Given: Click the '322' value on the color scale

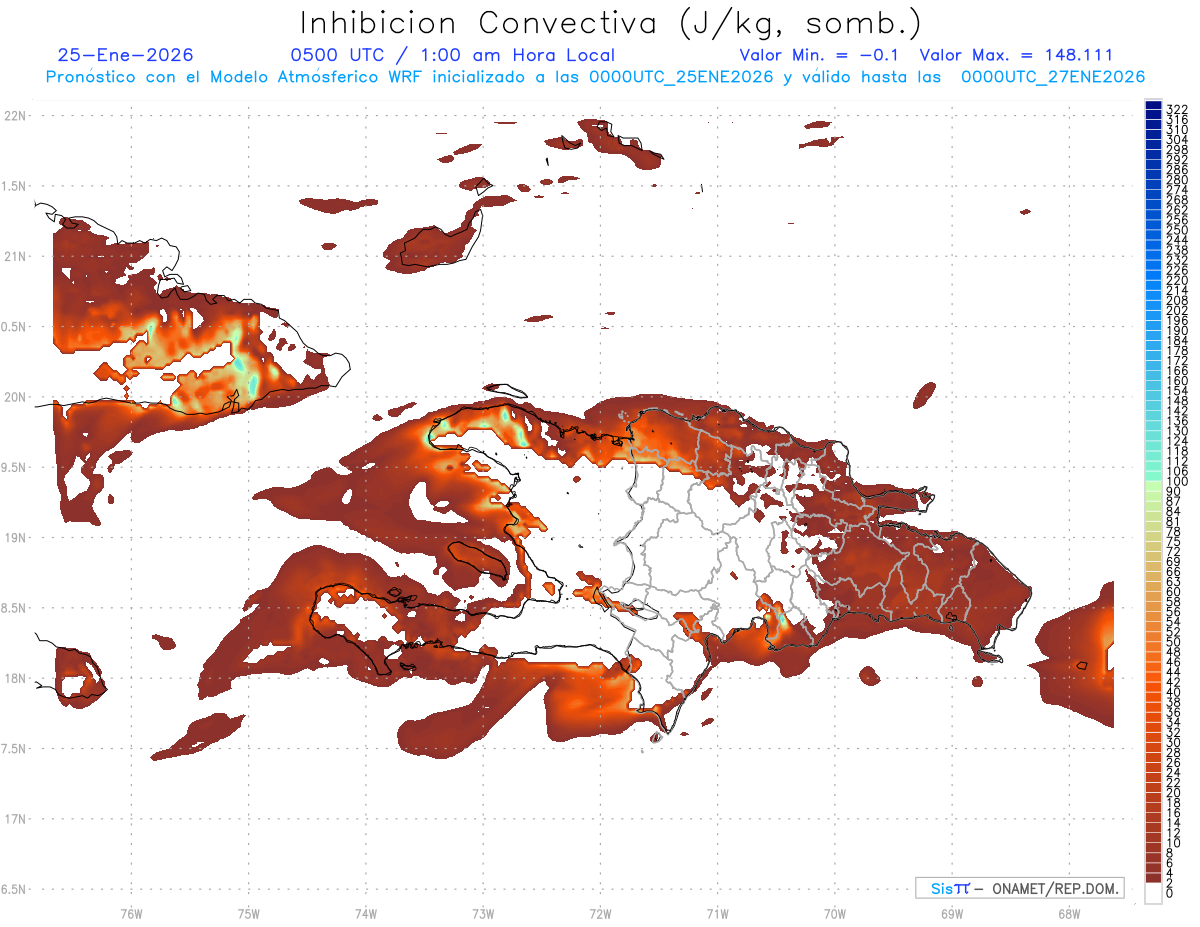Looking at the screenshot, I should (1176, 109).
